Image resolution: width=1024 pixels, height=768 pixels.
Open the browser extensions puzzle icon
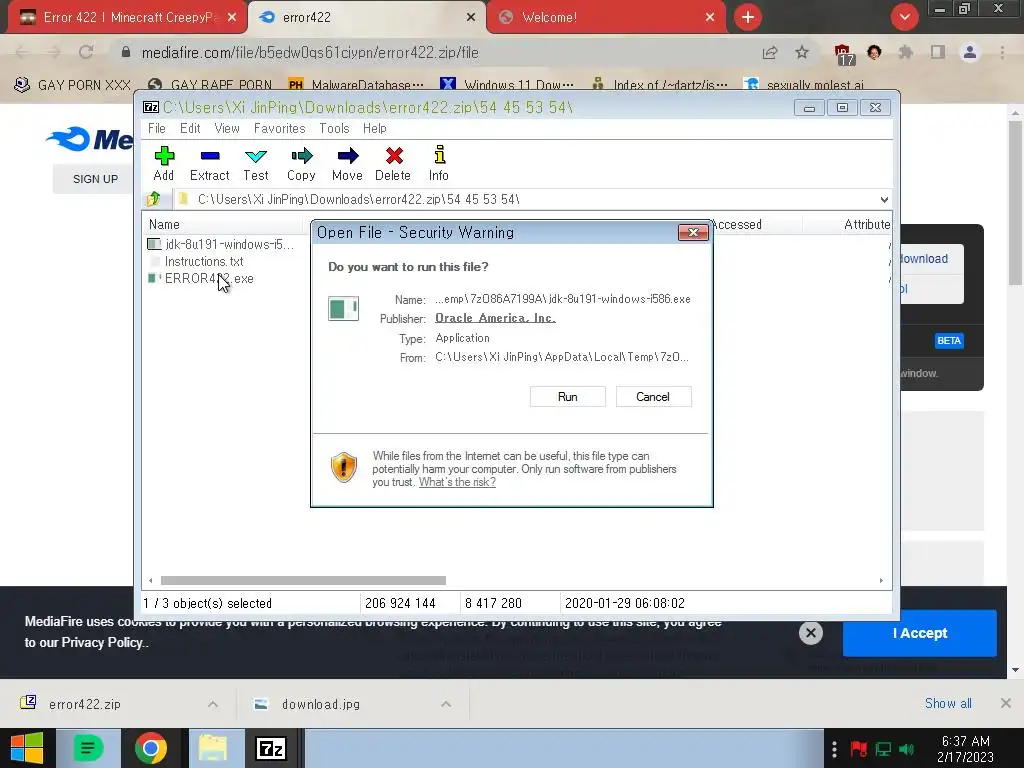(906, 52)
